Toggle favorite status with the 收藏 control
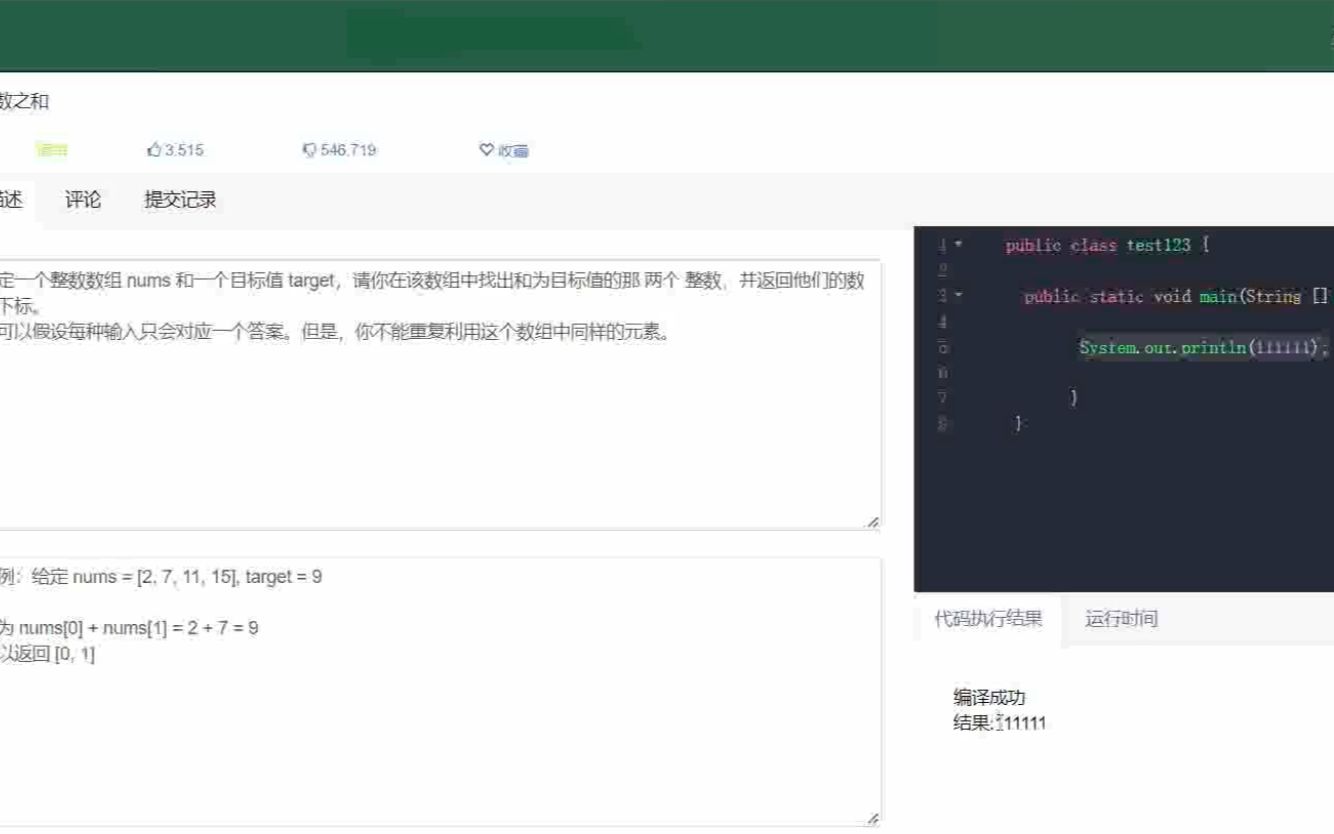 pos(504,149)
